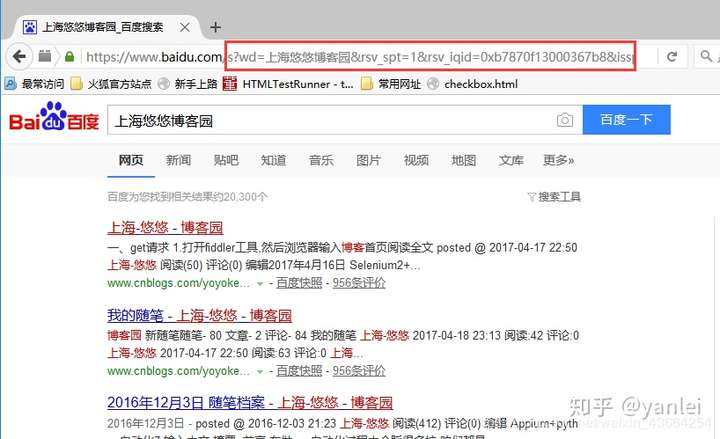The image size is (720, 439).
Task: Select the 网页 tab
Action: pyautogui.click(x=131, y=160)
